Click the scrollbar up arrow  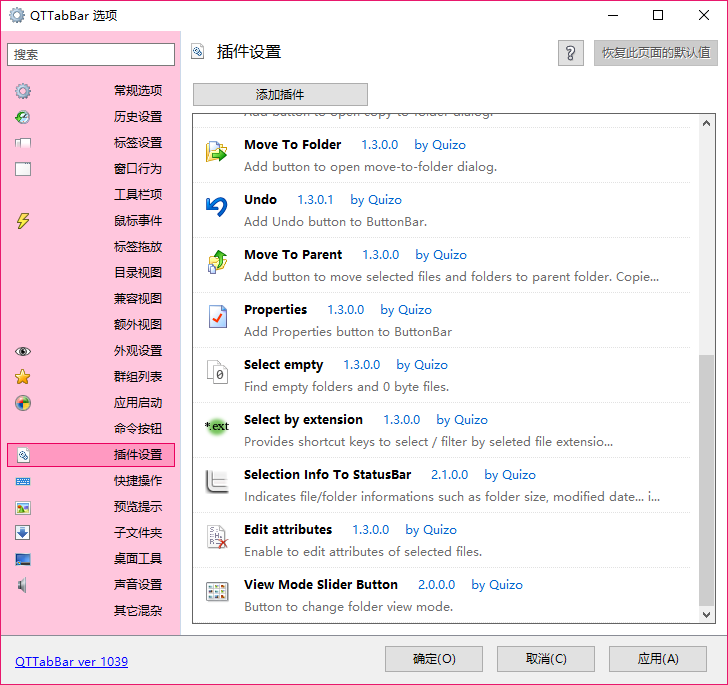point(706,124)
